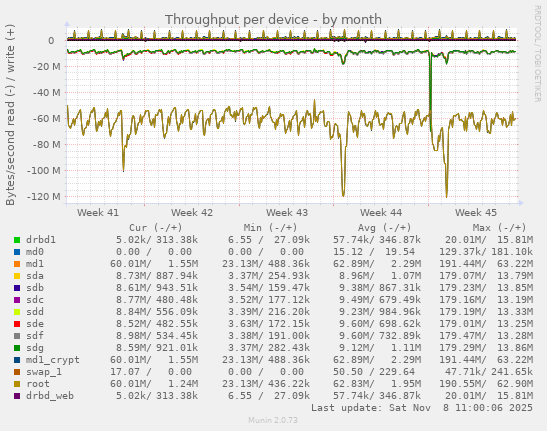
Task: Click the -60 M y-axis label
Action: coord(46,119)
